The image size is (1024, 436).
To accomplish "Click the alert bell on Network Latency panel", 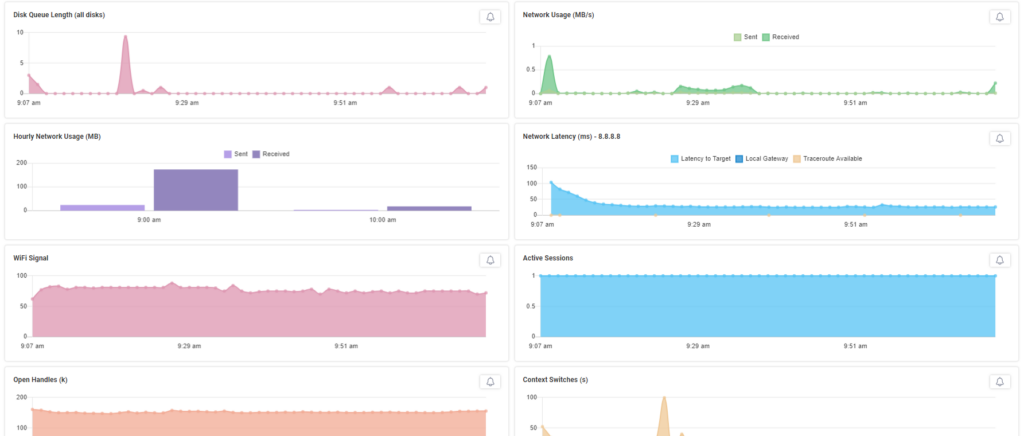I will pyautogui.click(x=999, y=138).
